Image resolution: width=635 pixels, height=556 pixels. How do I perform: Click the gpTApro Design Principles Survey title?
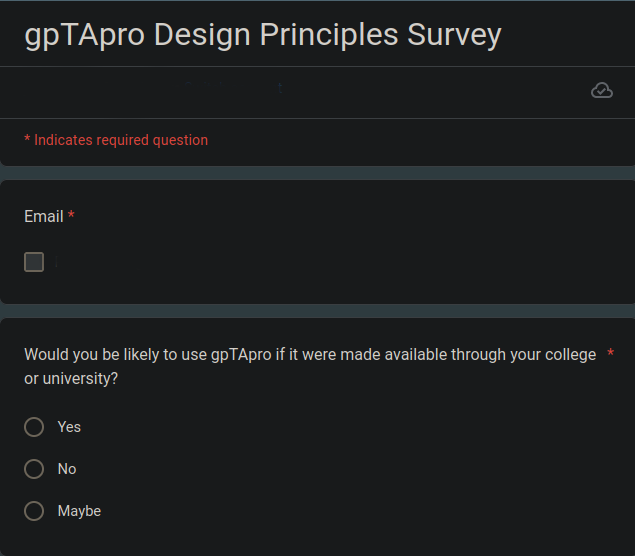[263, 35]
